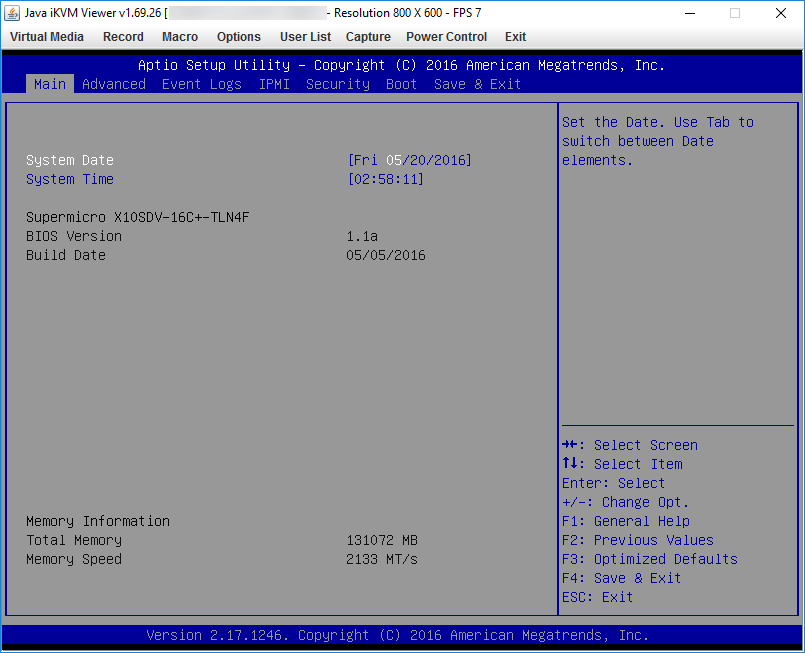Open the Capture menu
Viewport: 805px width, 653px height.
[368, 37]
